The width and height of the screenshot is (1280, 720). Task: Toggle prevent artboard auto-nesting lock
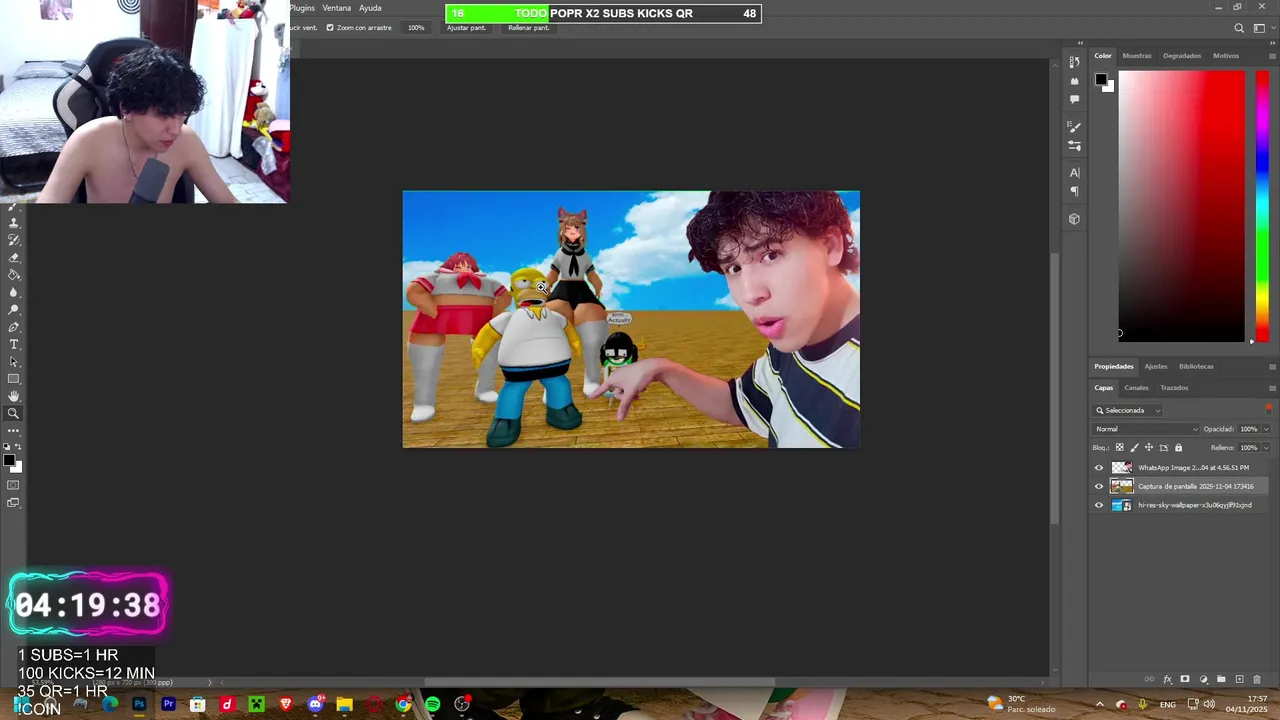[x=1164, y=448]
